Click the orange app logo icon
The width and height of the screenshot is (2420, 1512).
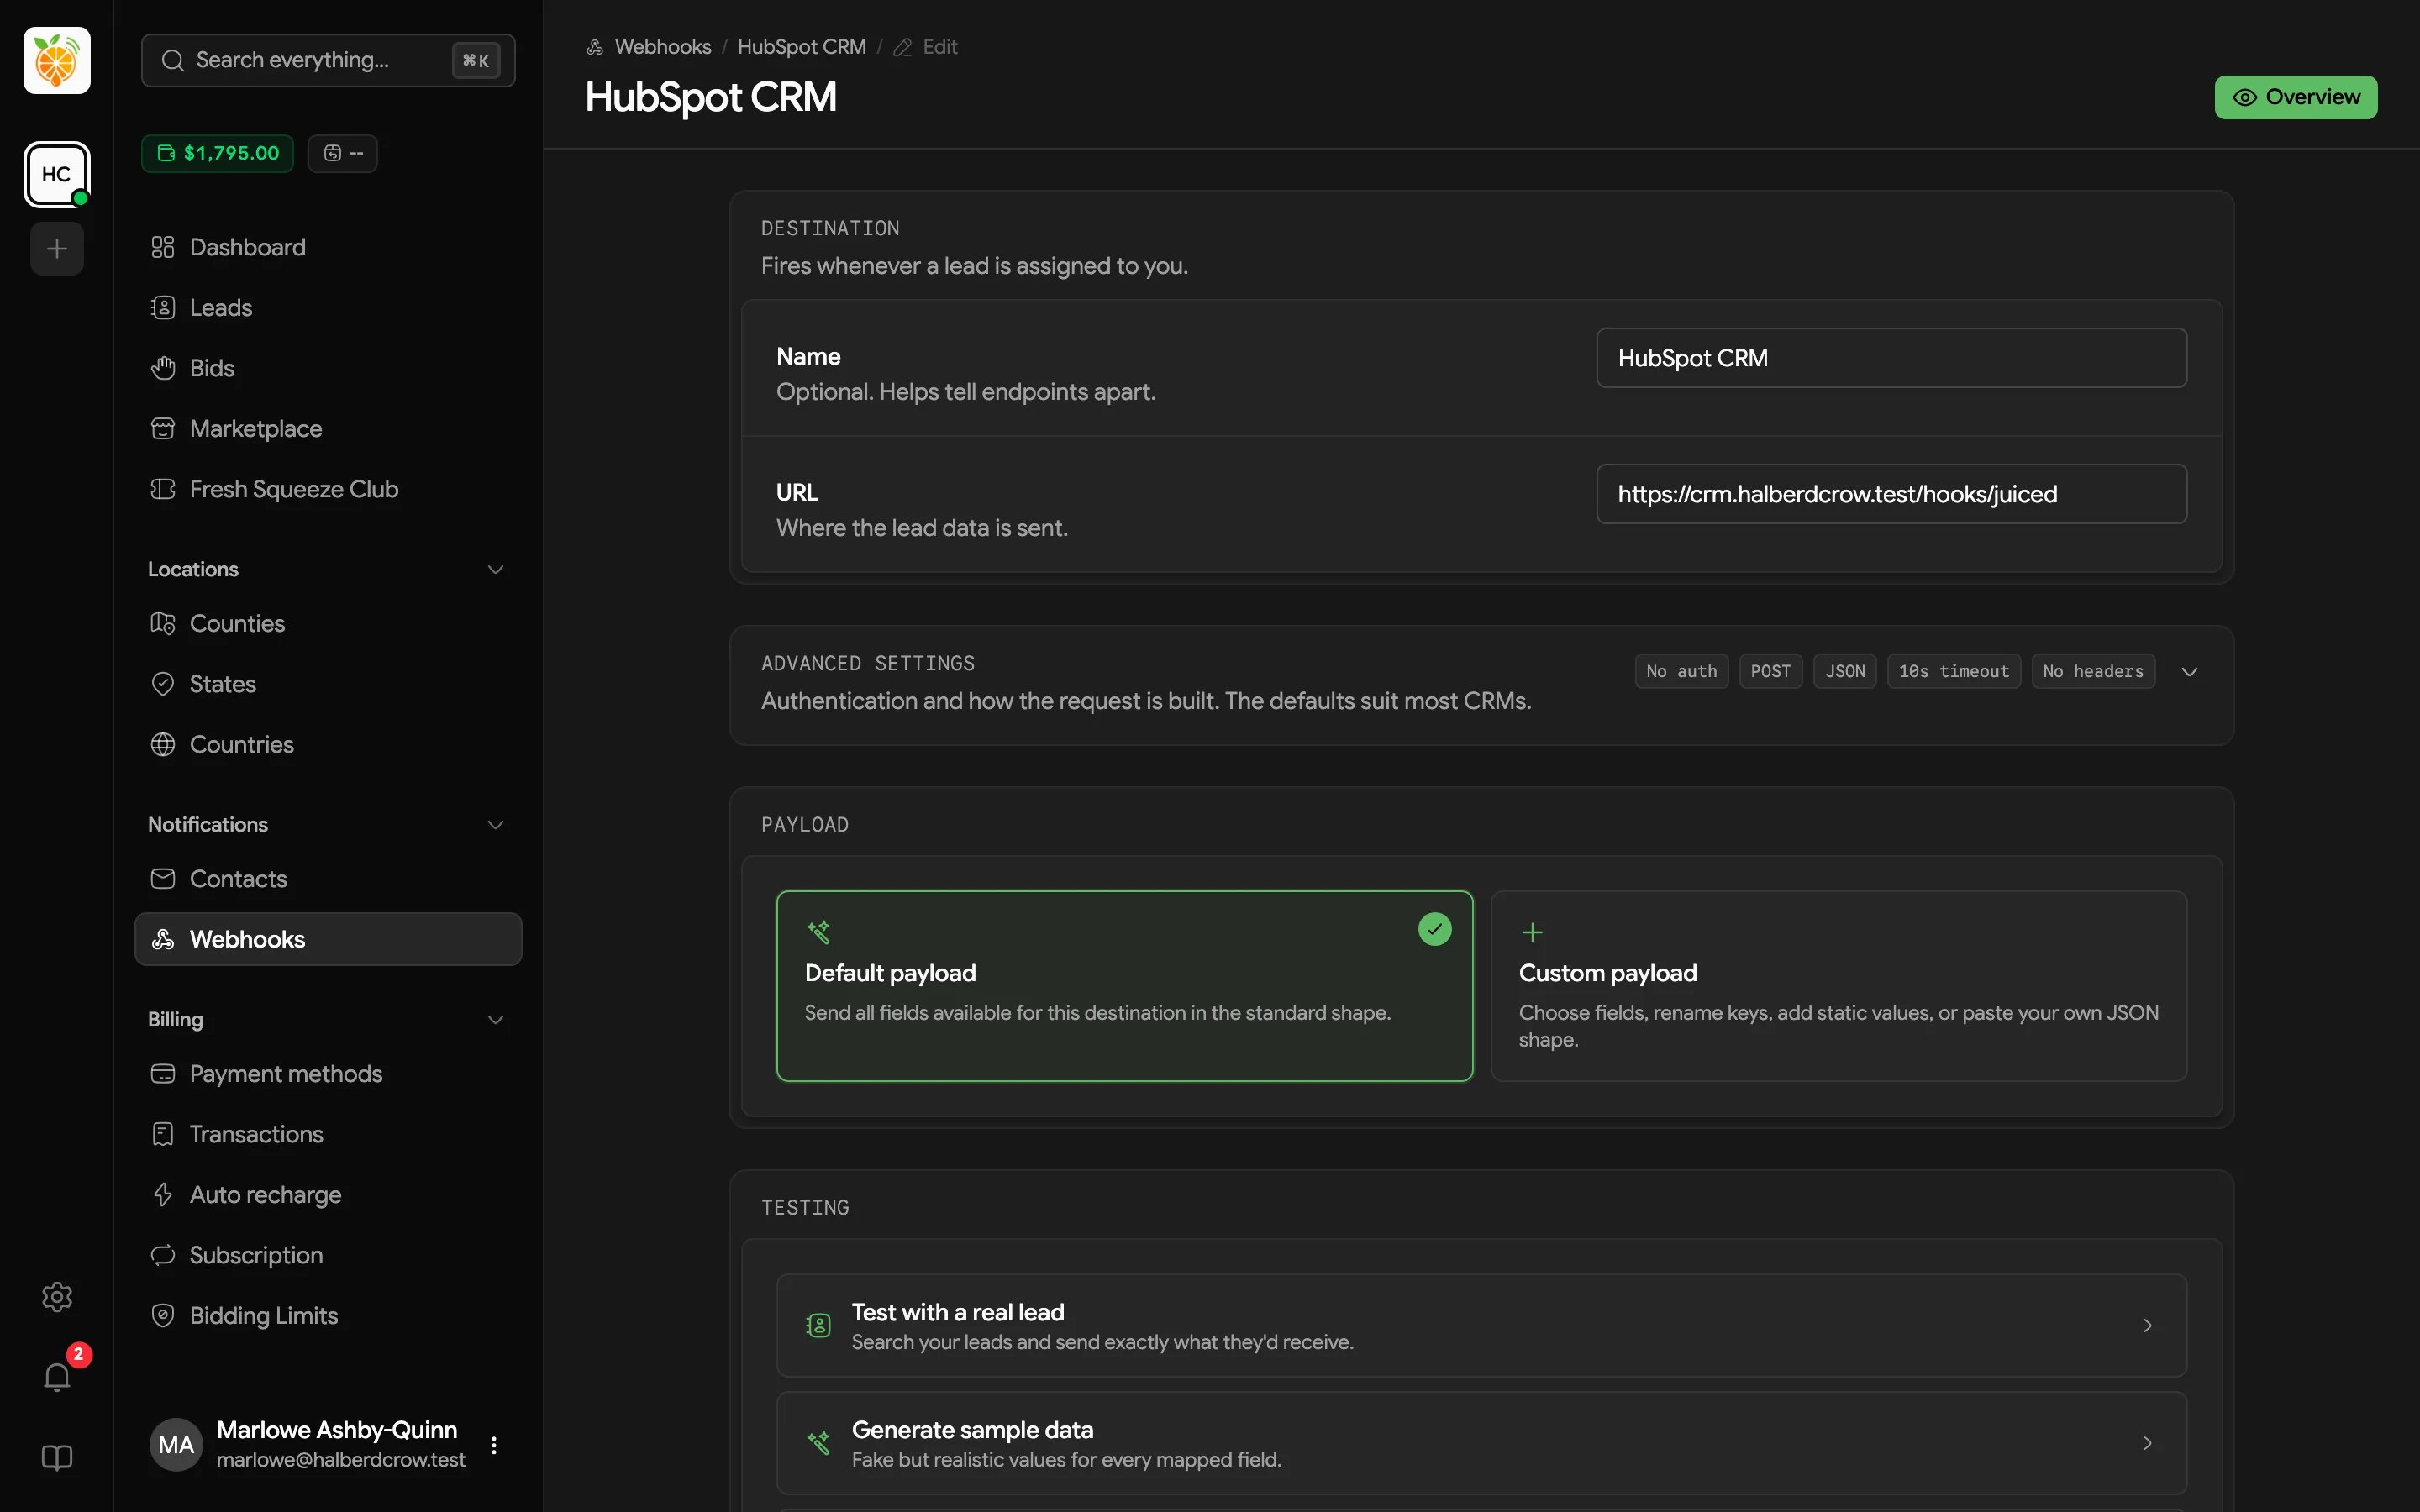[x=56, y=61]
